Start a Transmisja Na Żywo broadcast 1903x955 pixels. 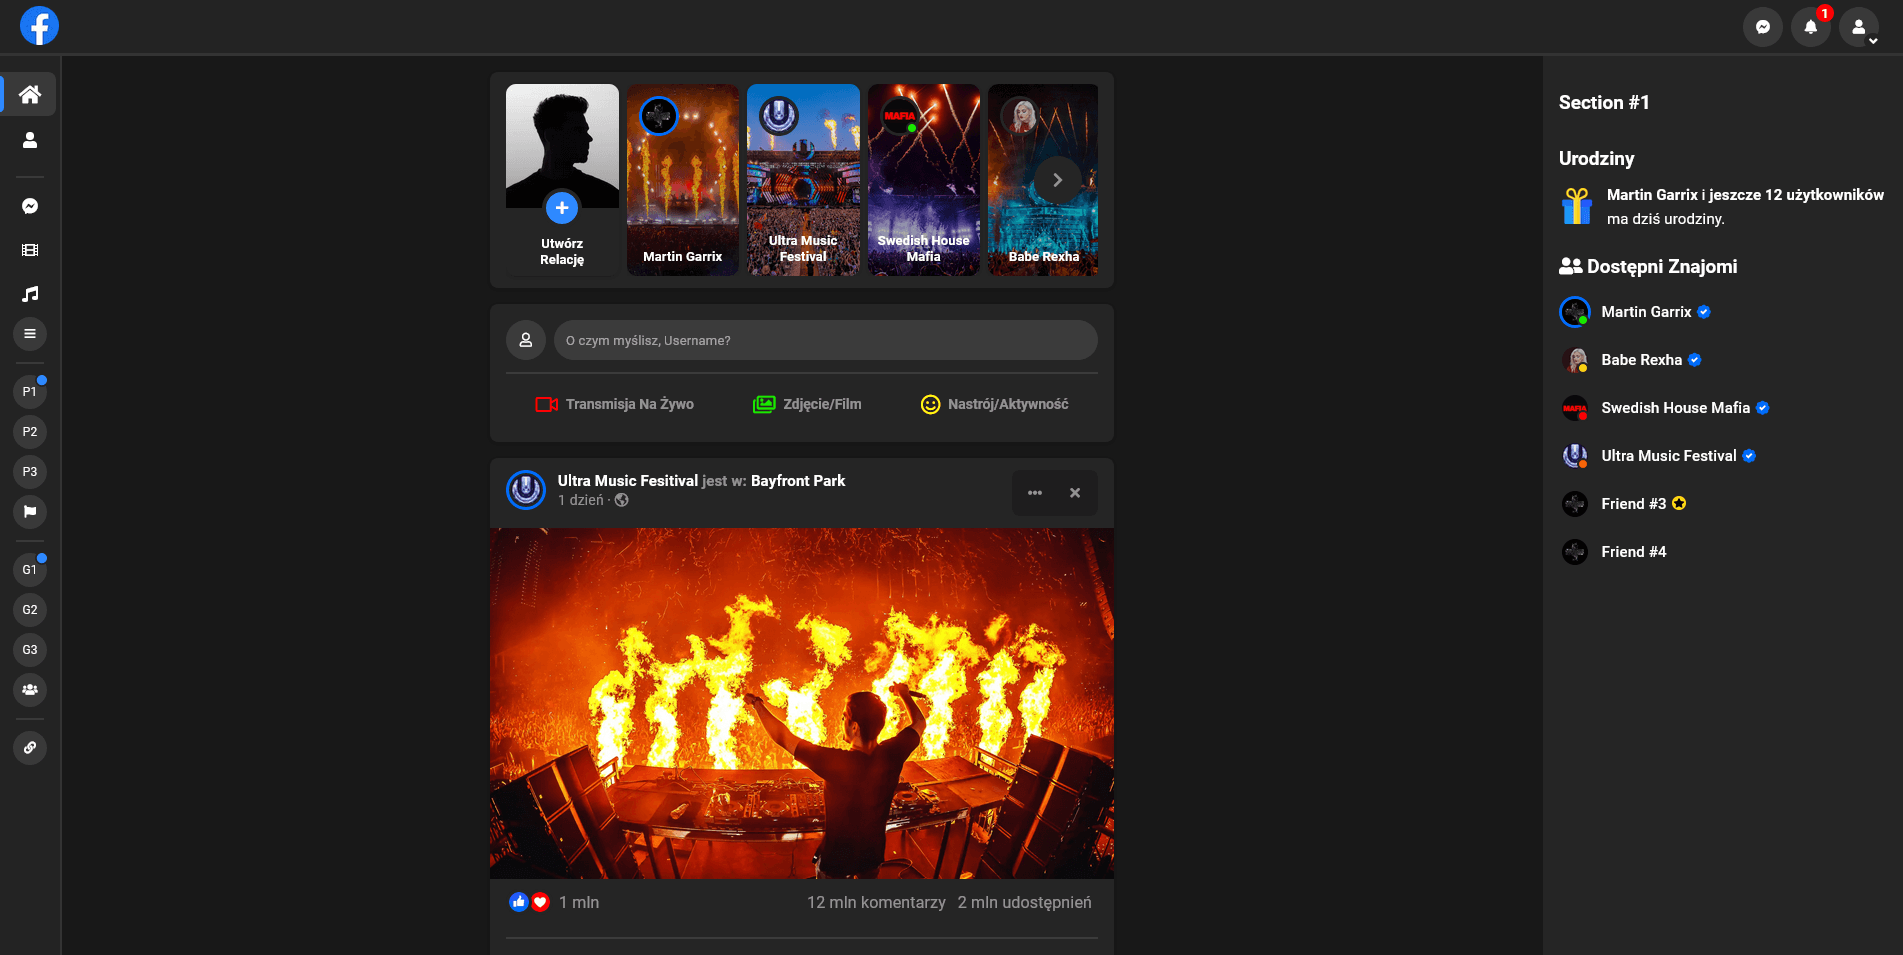pos(614,404)
